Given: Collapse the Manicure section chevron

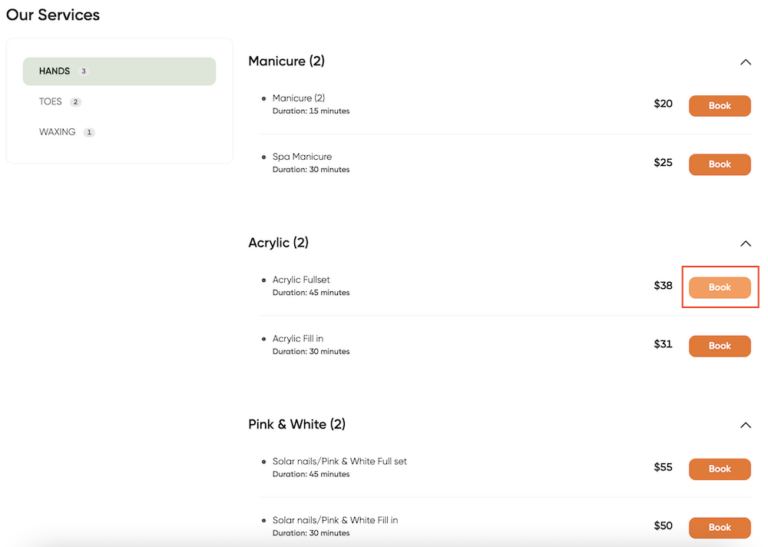Looking at the screenshot, I should 745,62.
